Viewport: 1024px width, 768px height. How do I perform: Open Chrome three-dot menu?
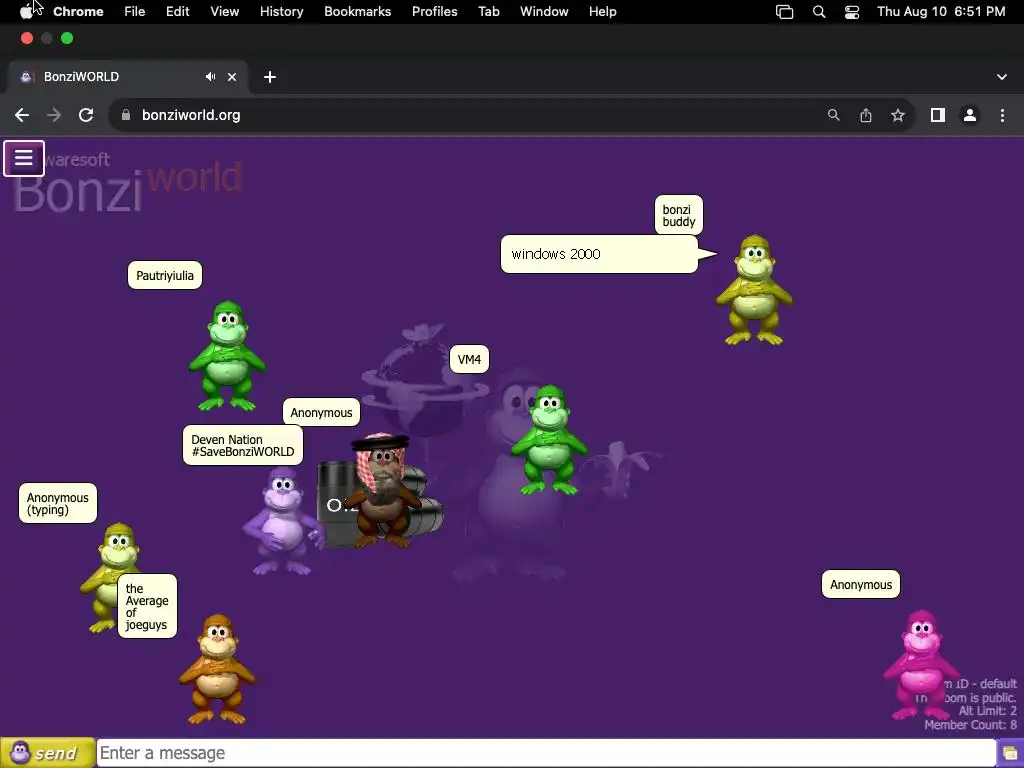pyautogui.click(x=1002, y=116)
